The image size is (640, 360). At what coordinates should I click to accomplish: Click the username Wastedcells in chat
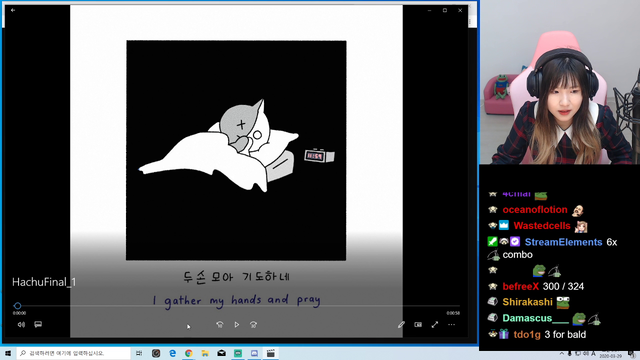(x=542, y=226)
